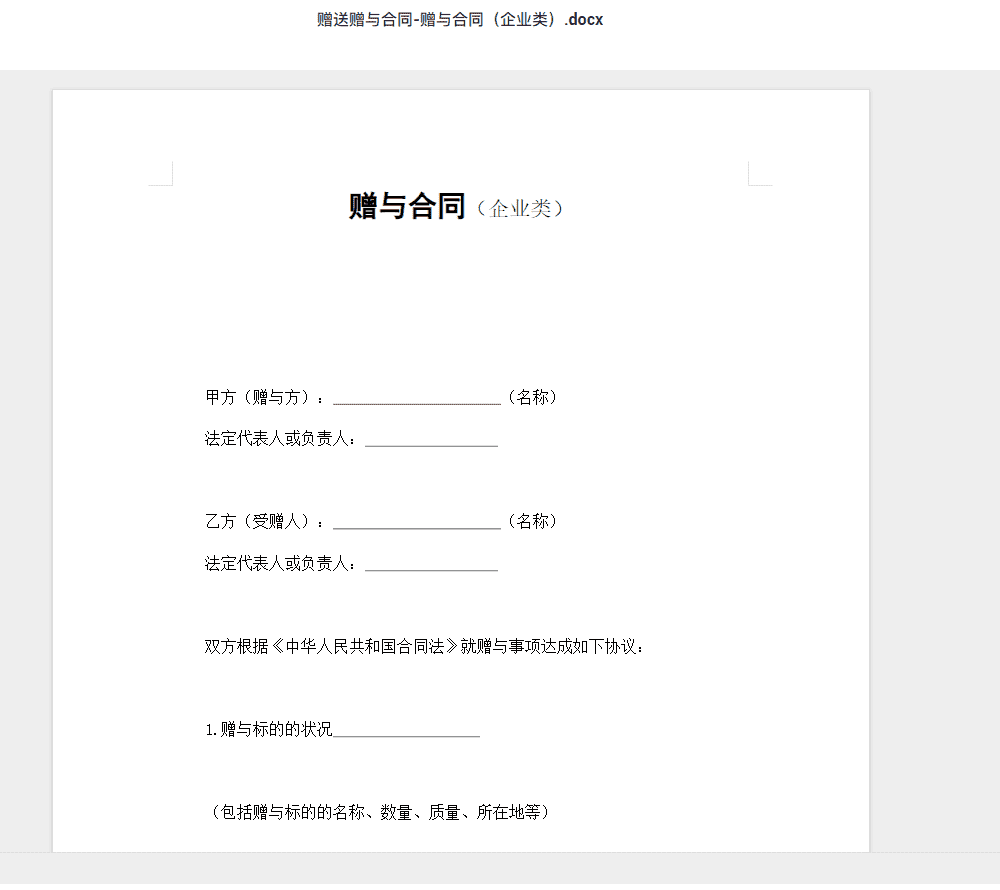This screenshot has height=890, width=1000.
Task: Click 法定代表人或负责人 label under 甲方
Action: [x=280, y=439]
